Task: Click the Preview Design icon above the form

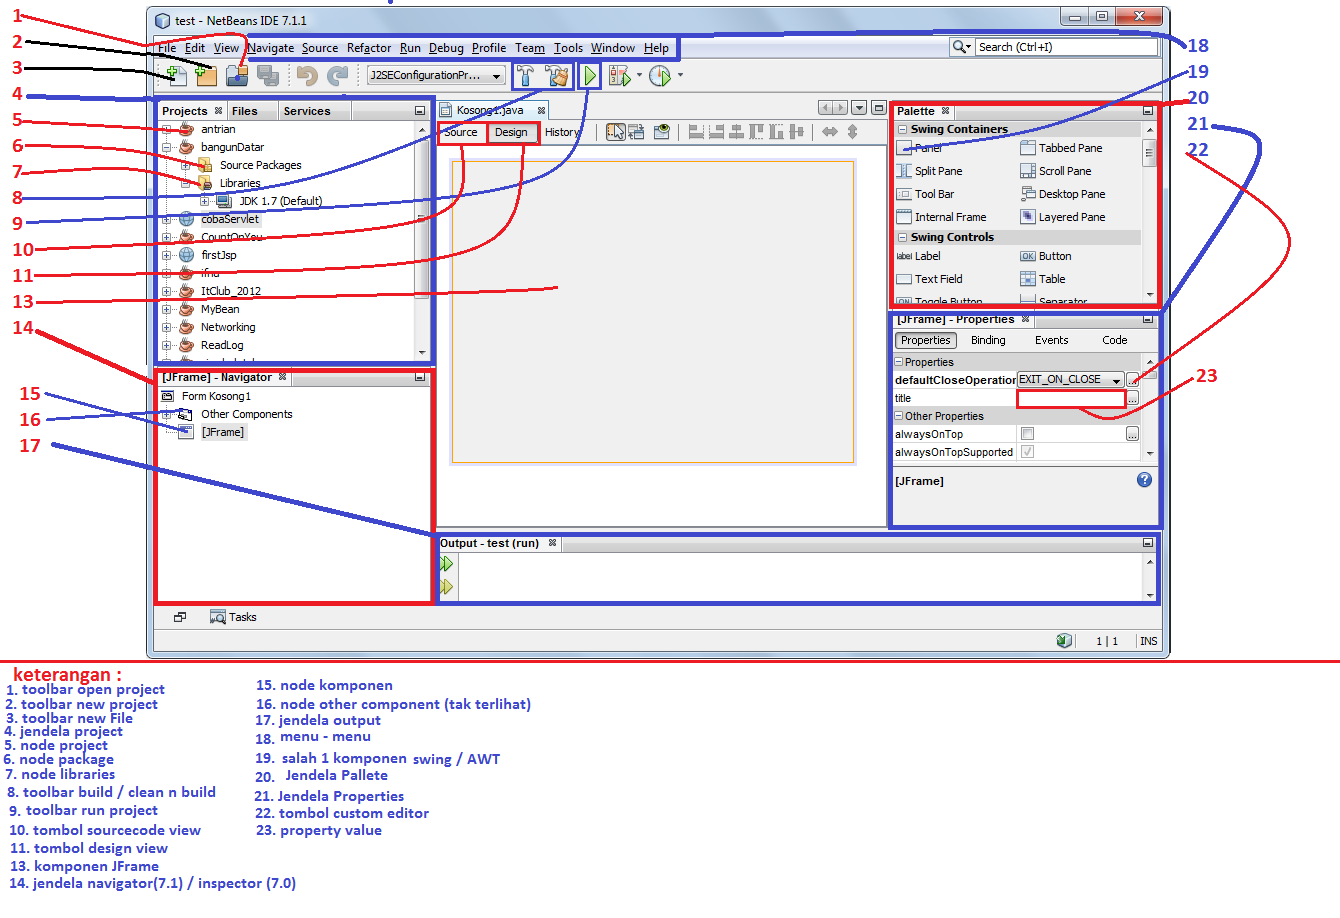Action: point(661,131)
